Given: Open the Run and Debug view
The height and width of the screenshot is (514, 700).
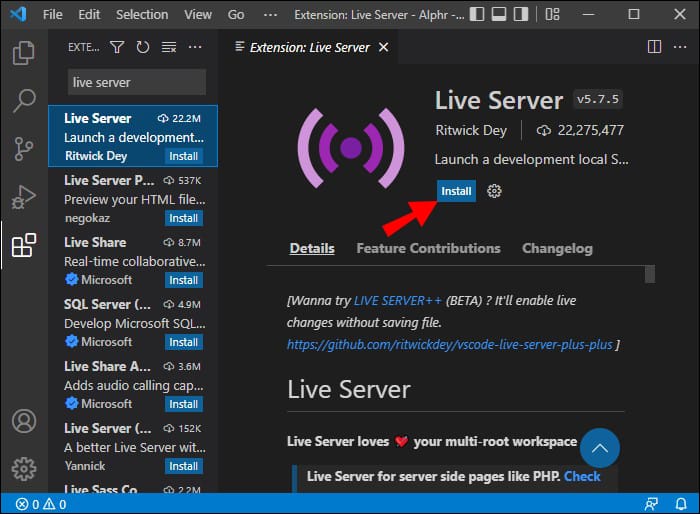Looking at the screenshot, I should point(24,197).
